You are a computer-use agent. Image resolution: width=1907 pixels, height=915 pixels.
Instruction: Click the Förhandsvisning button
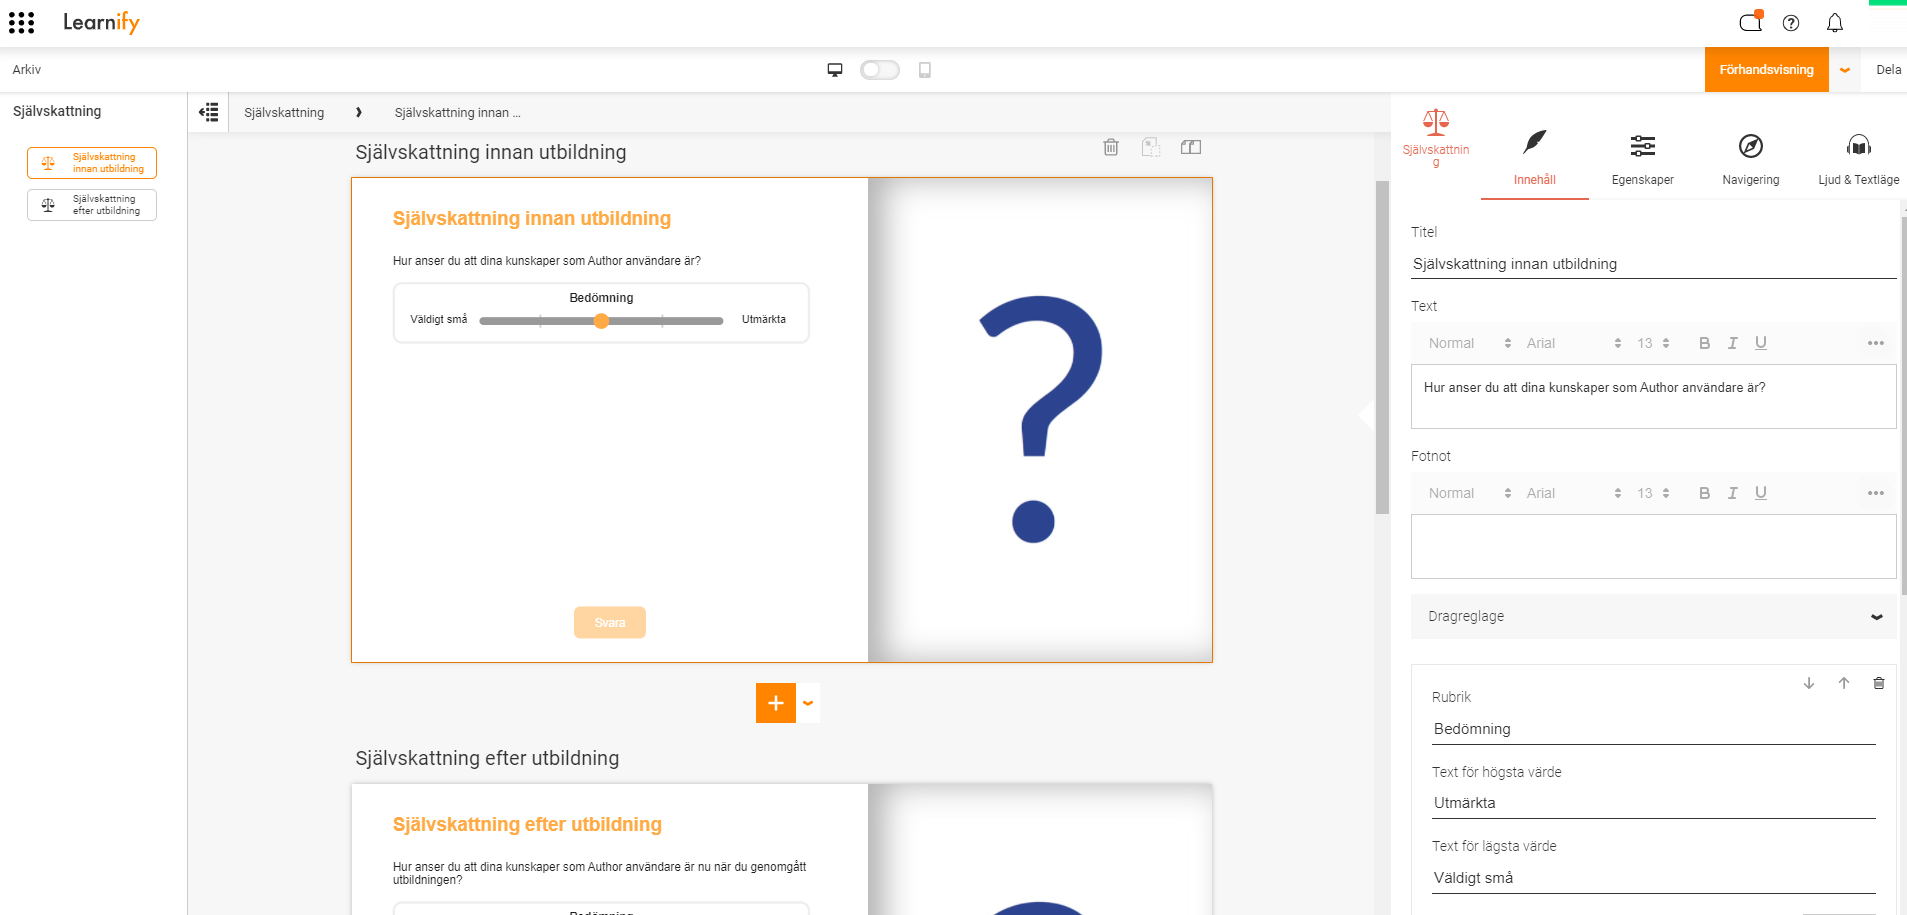click(x=1766, y=70)
